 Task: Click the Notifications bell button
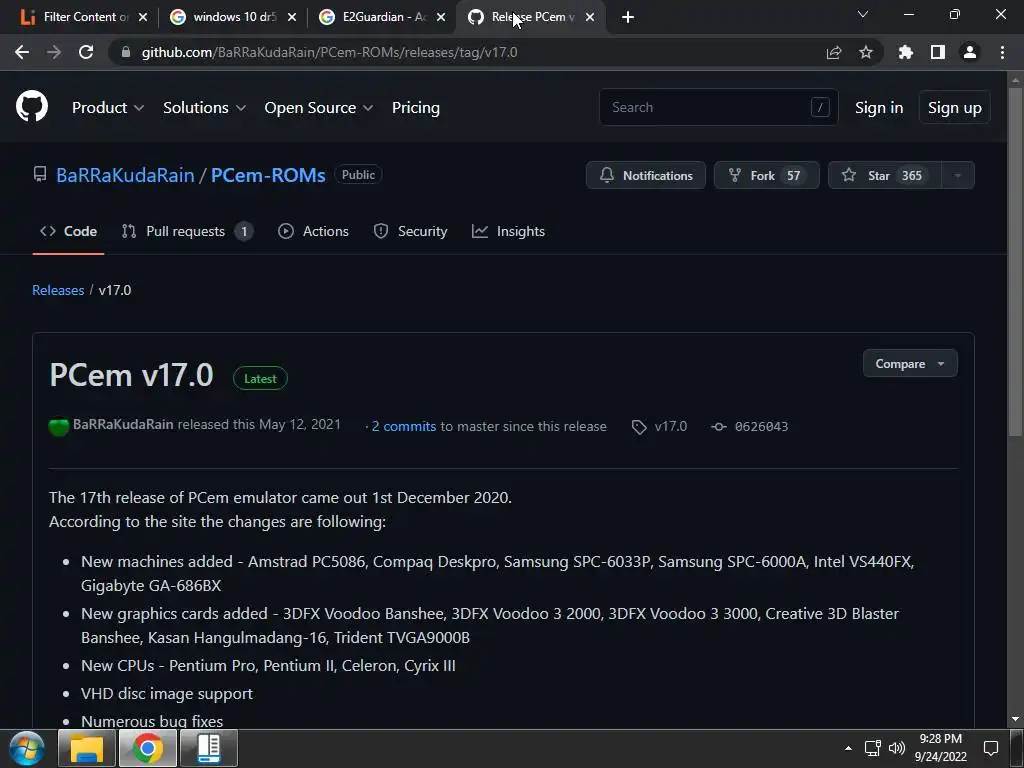[x=646, y=175]
